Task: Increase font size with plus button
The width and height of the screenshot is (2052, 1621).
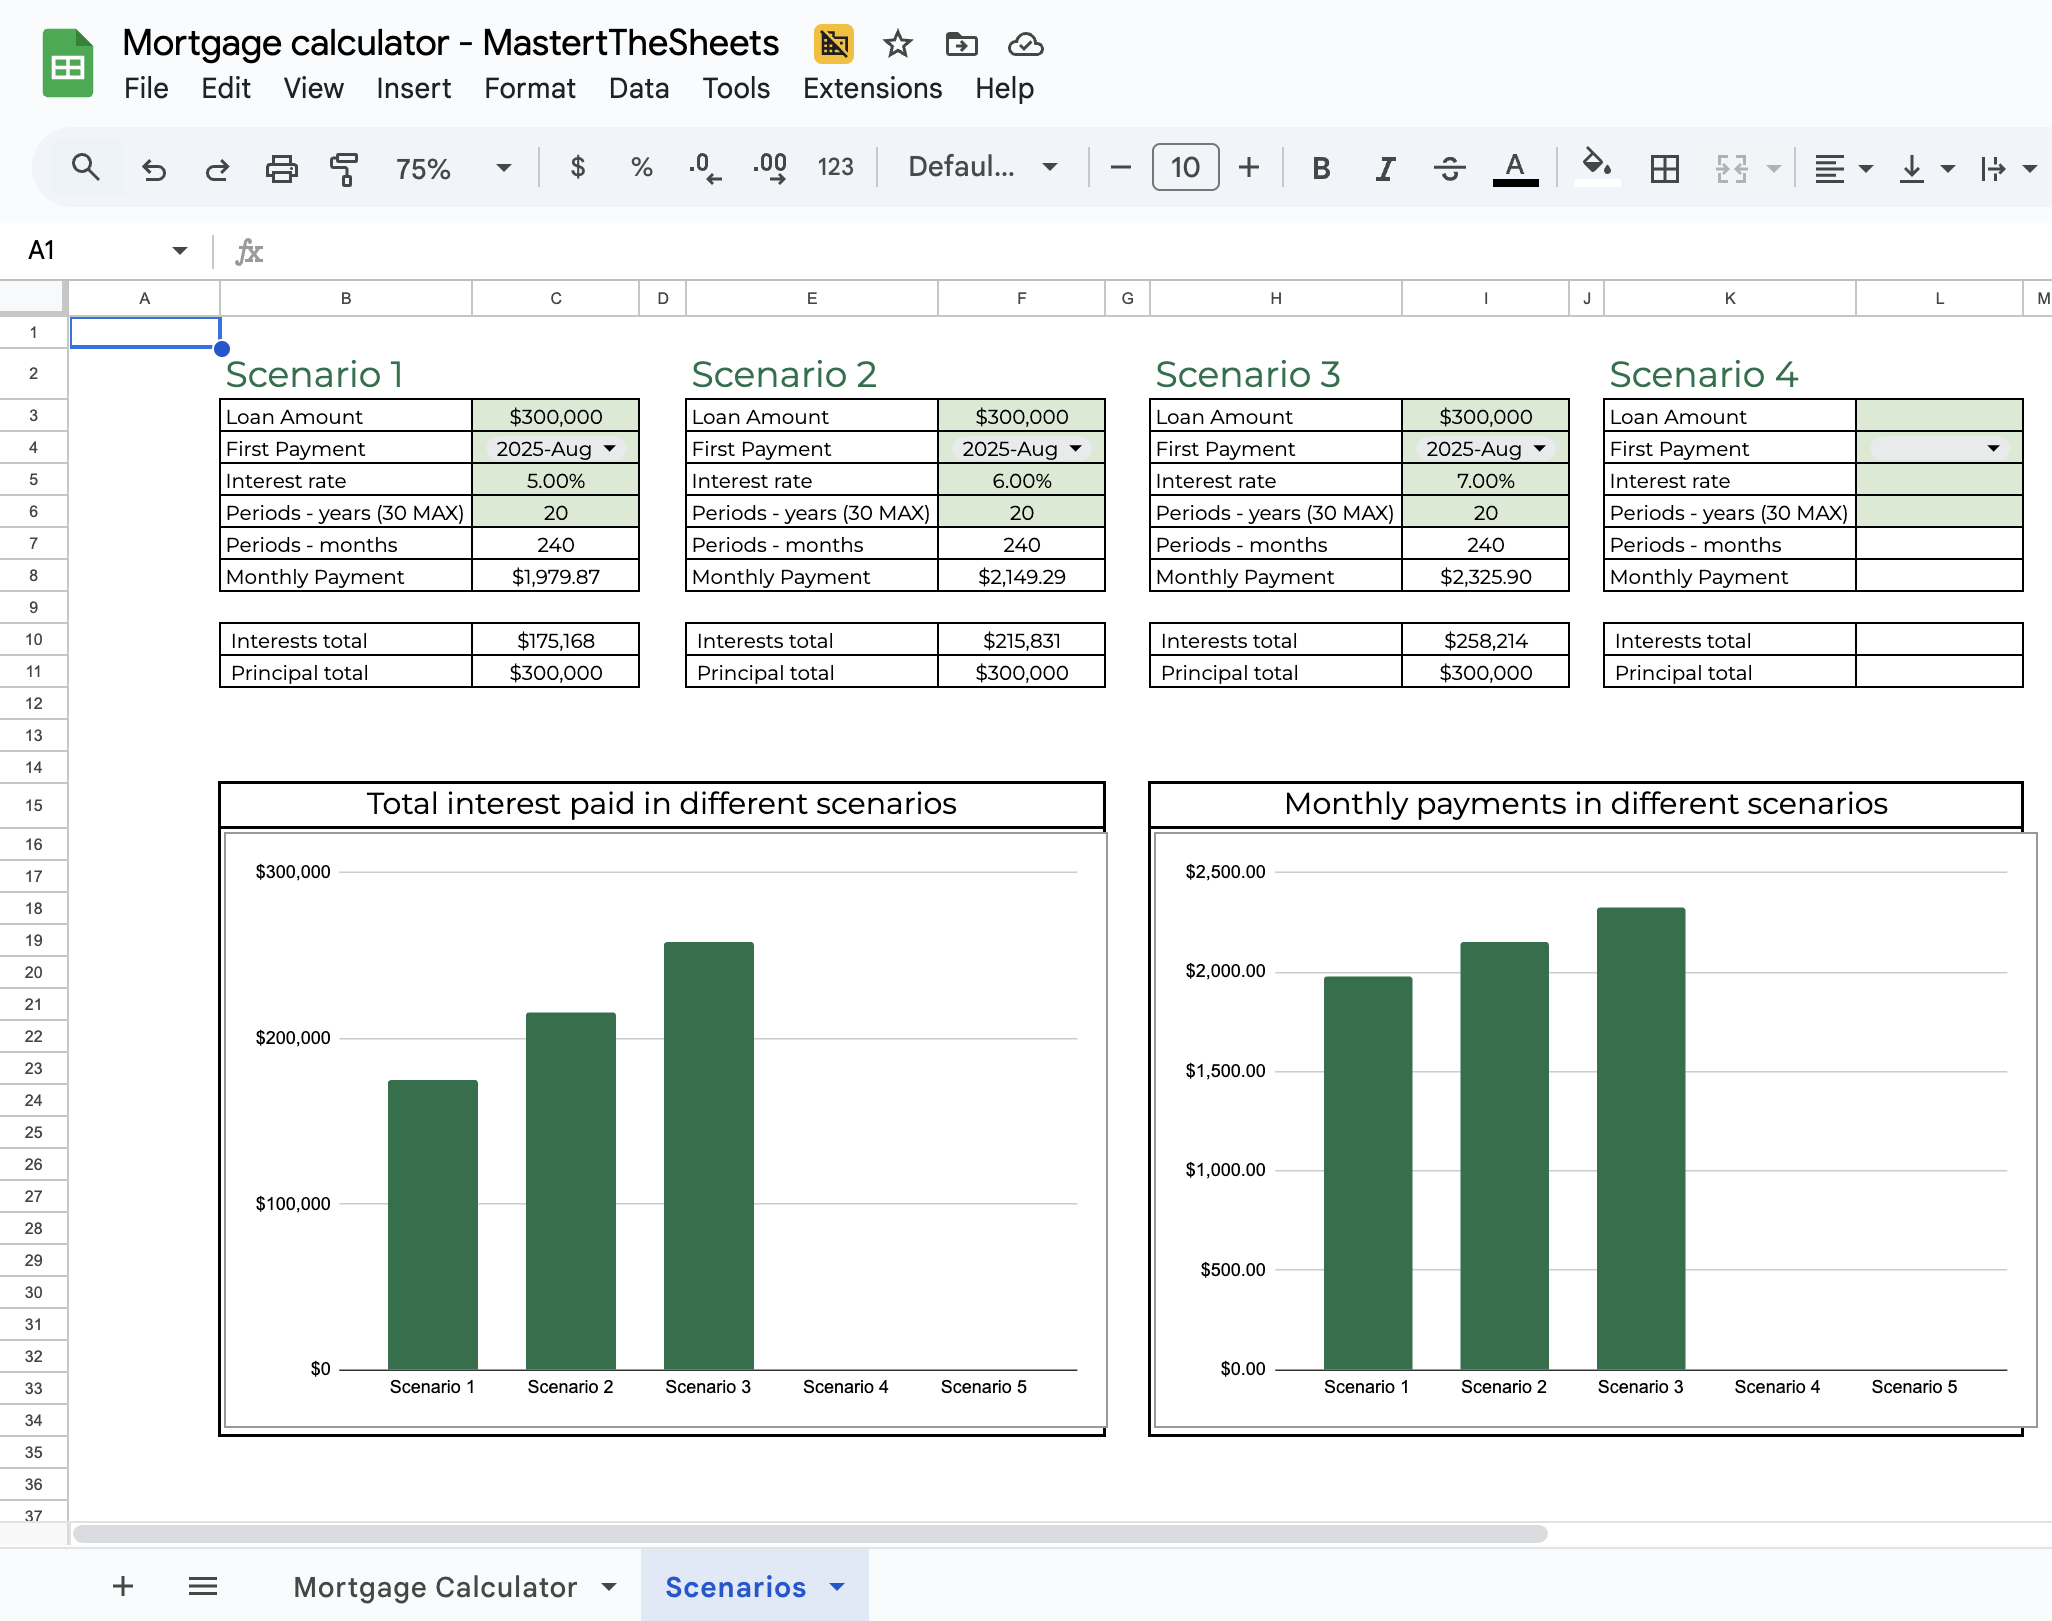Action: 1248,167
